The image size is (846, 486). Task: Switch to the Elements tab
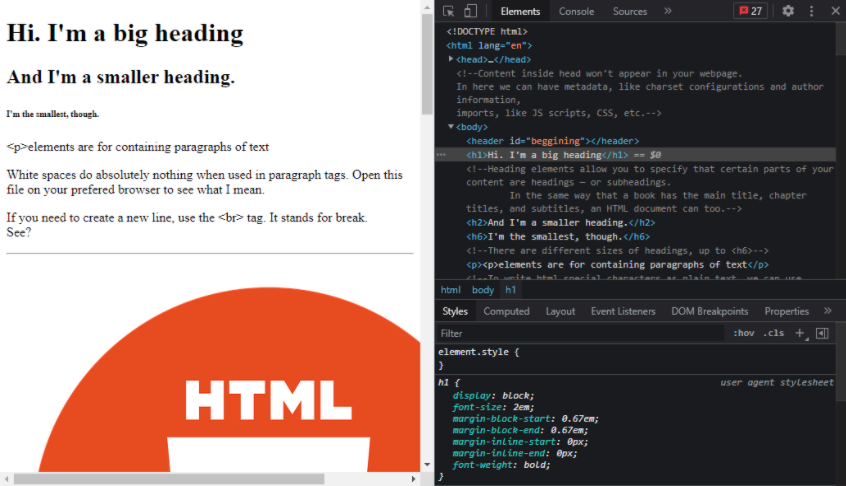click(520, 11)
